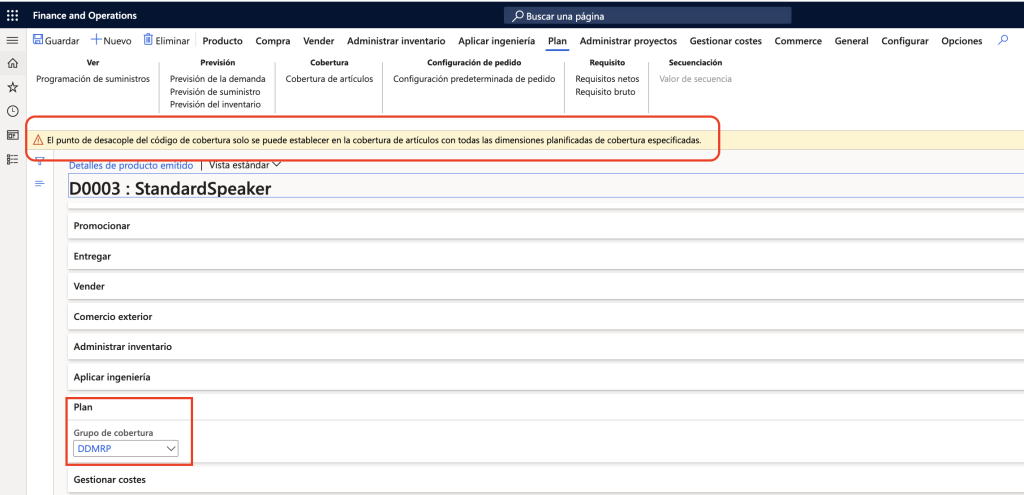The image size is (1024, 495).
Task: Click the action bar search magnifier icon
Action: (x=1003, y=41)
